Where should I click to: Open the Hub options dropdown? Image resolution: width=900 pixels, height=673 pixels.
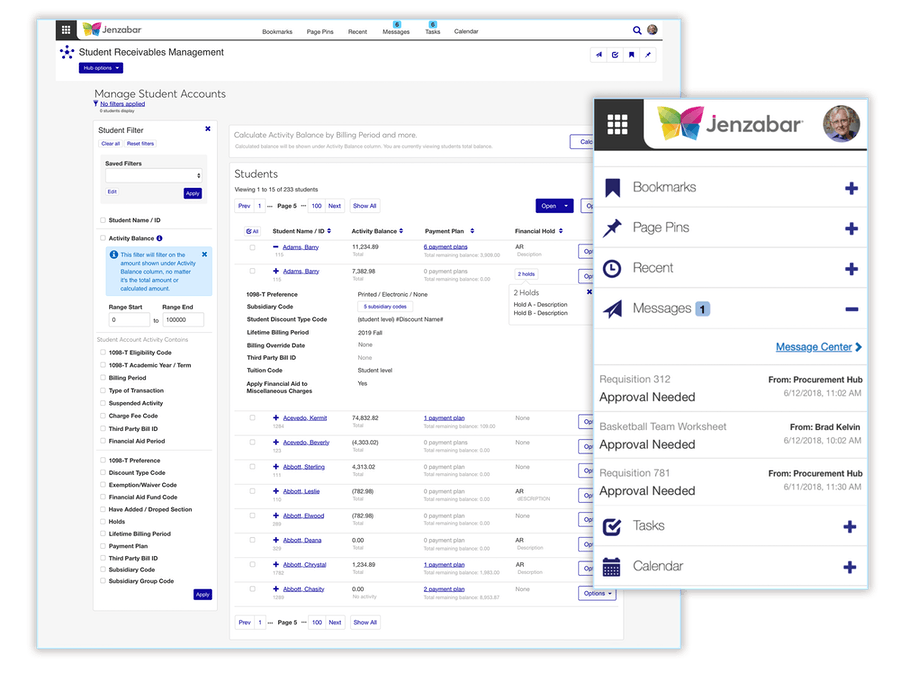pos(101,68)
